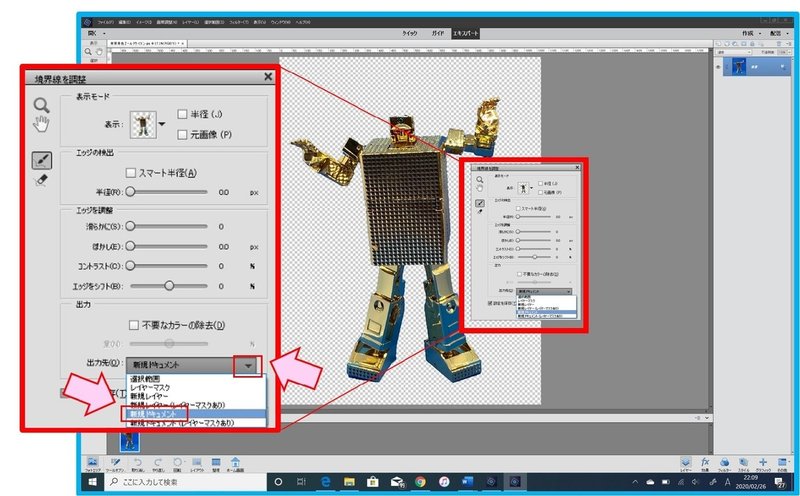Open スタイル panel icon
This screenshot has width=800, height=496.
[744, 463]
